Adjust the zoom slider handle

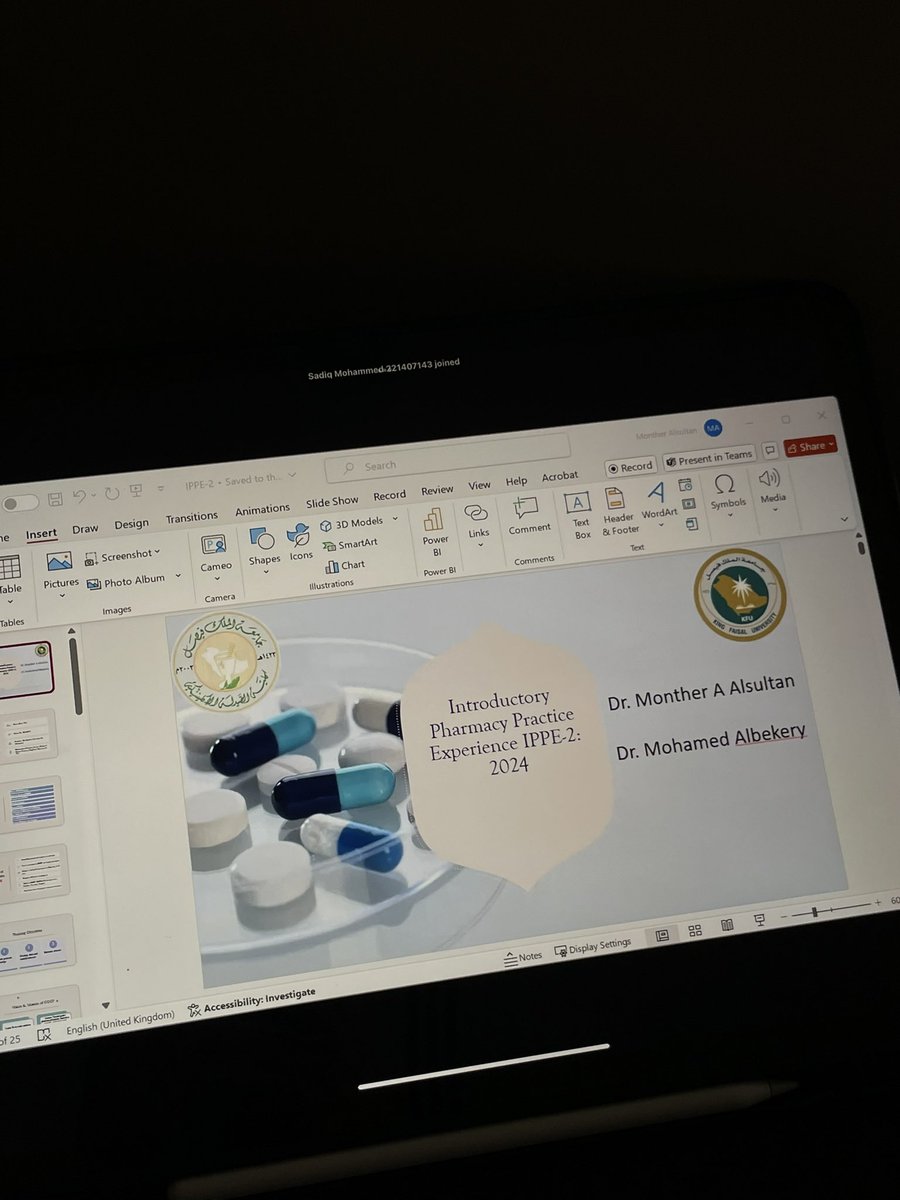(x=815, y=913)
